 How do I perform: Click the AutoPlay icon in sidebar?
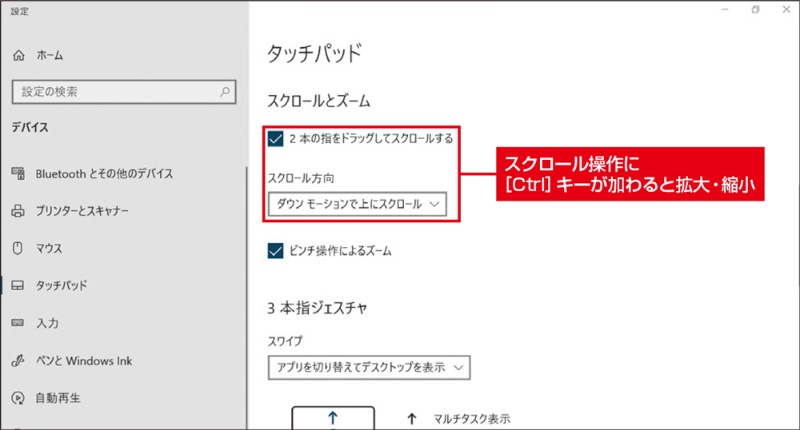point(18,397)
